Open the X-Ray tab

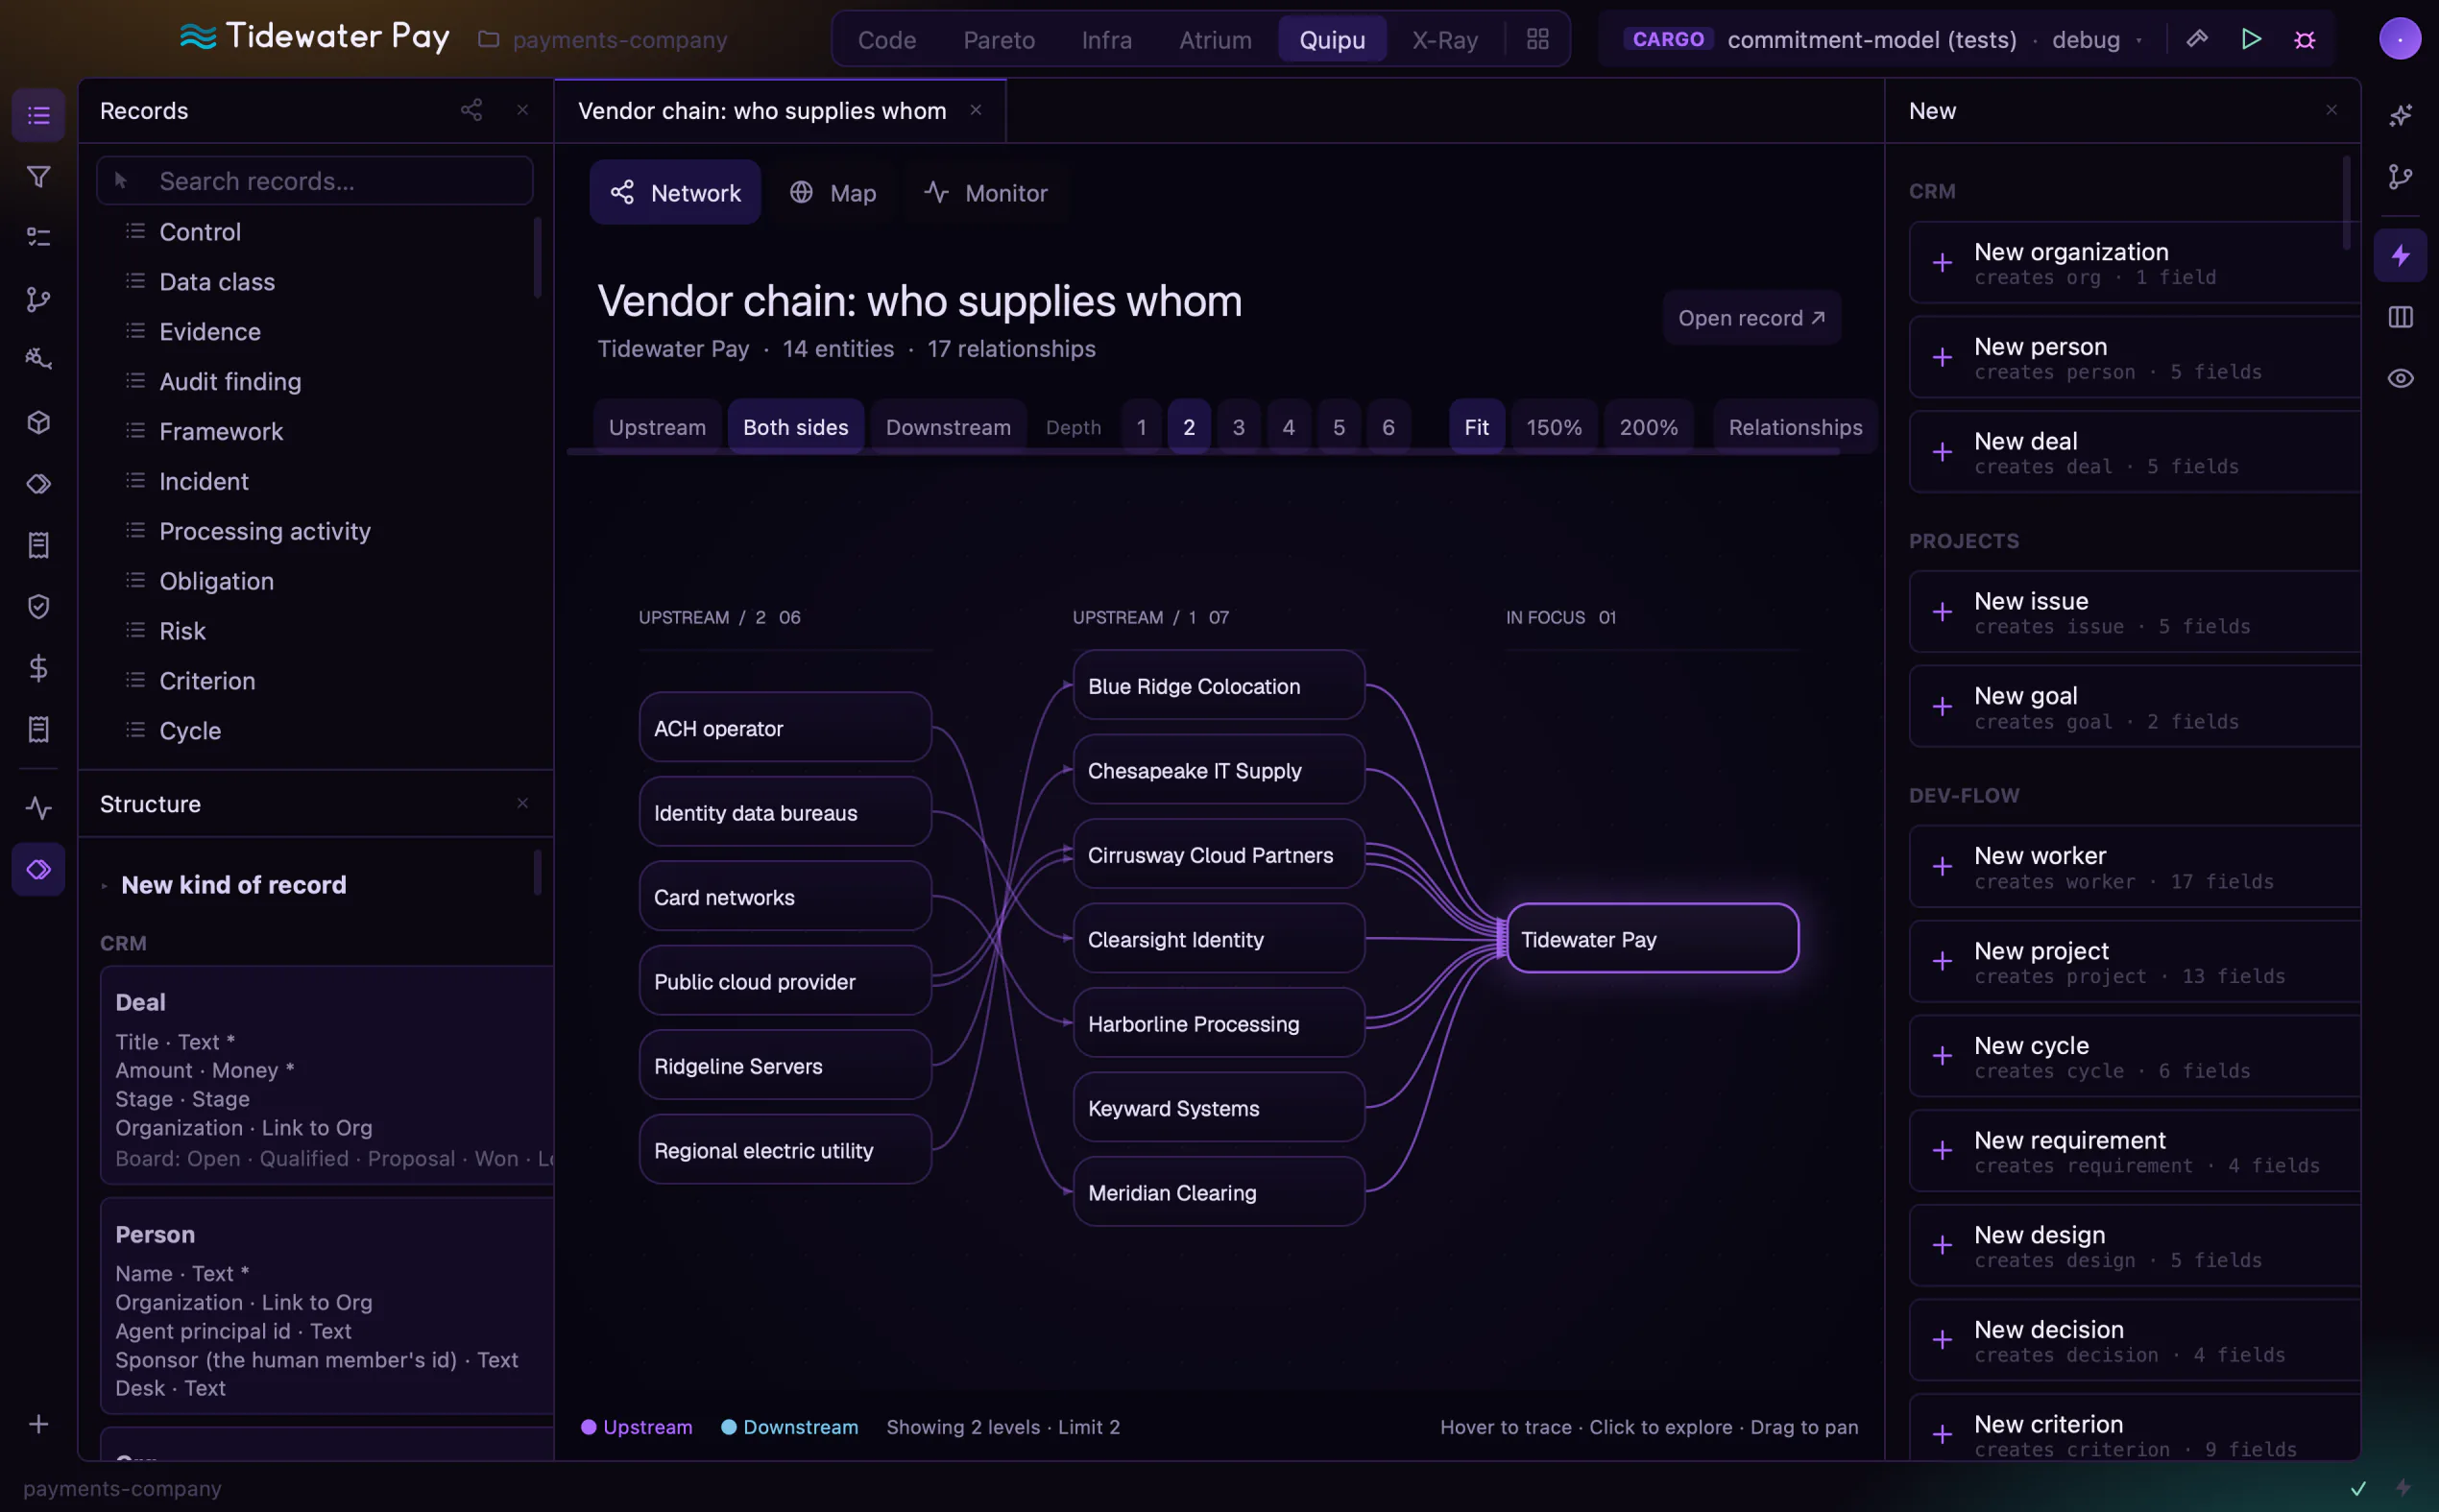point(1444,39)
